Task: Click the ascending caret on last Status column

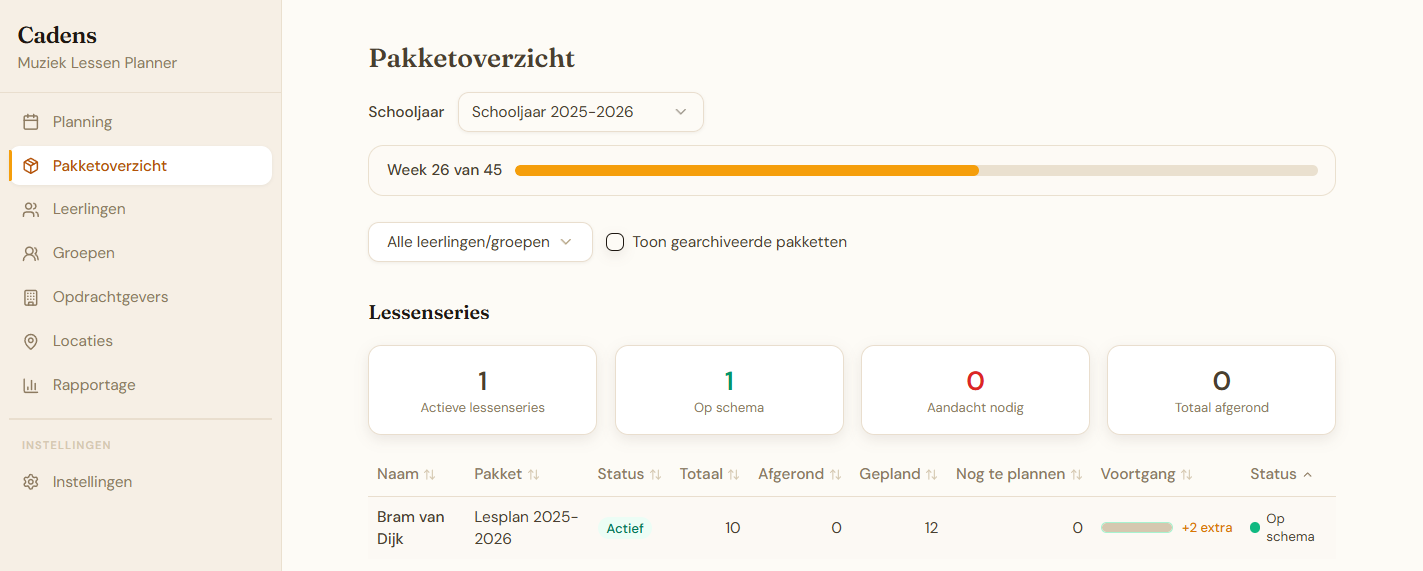Action: pos(1308,474)
